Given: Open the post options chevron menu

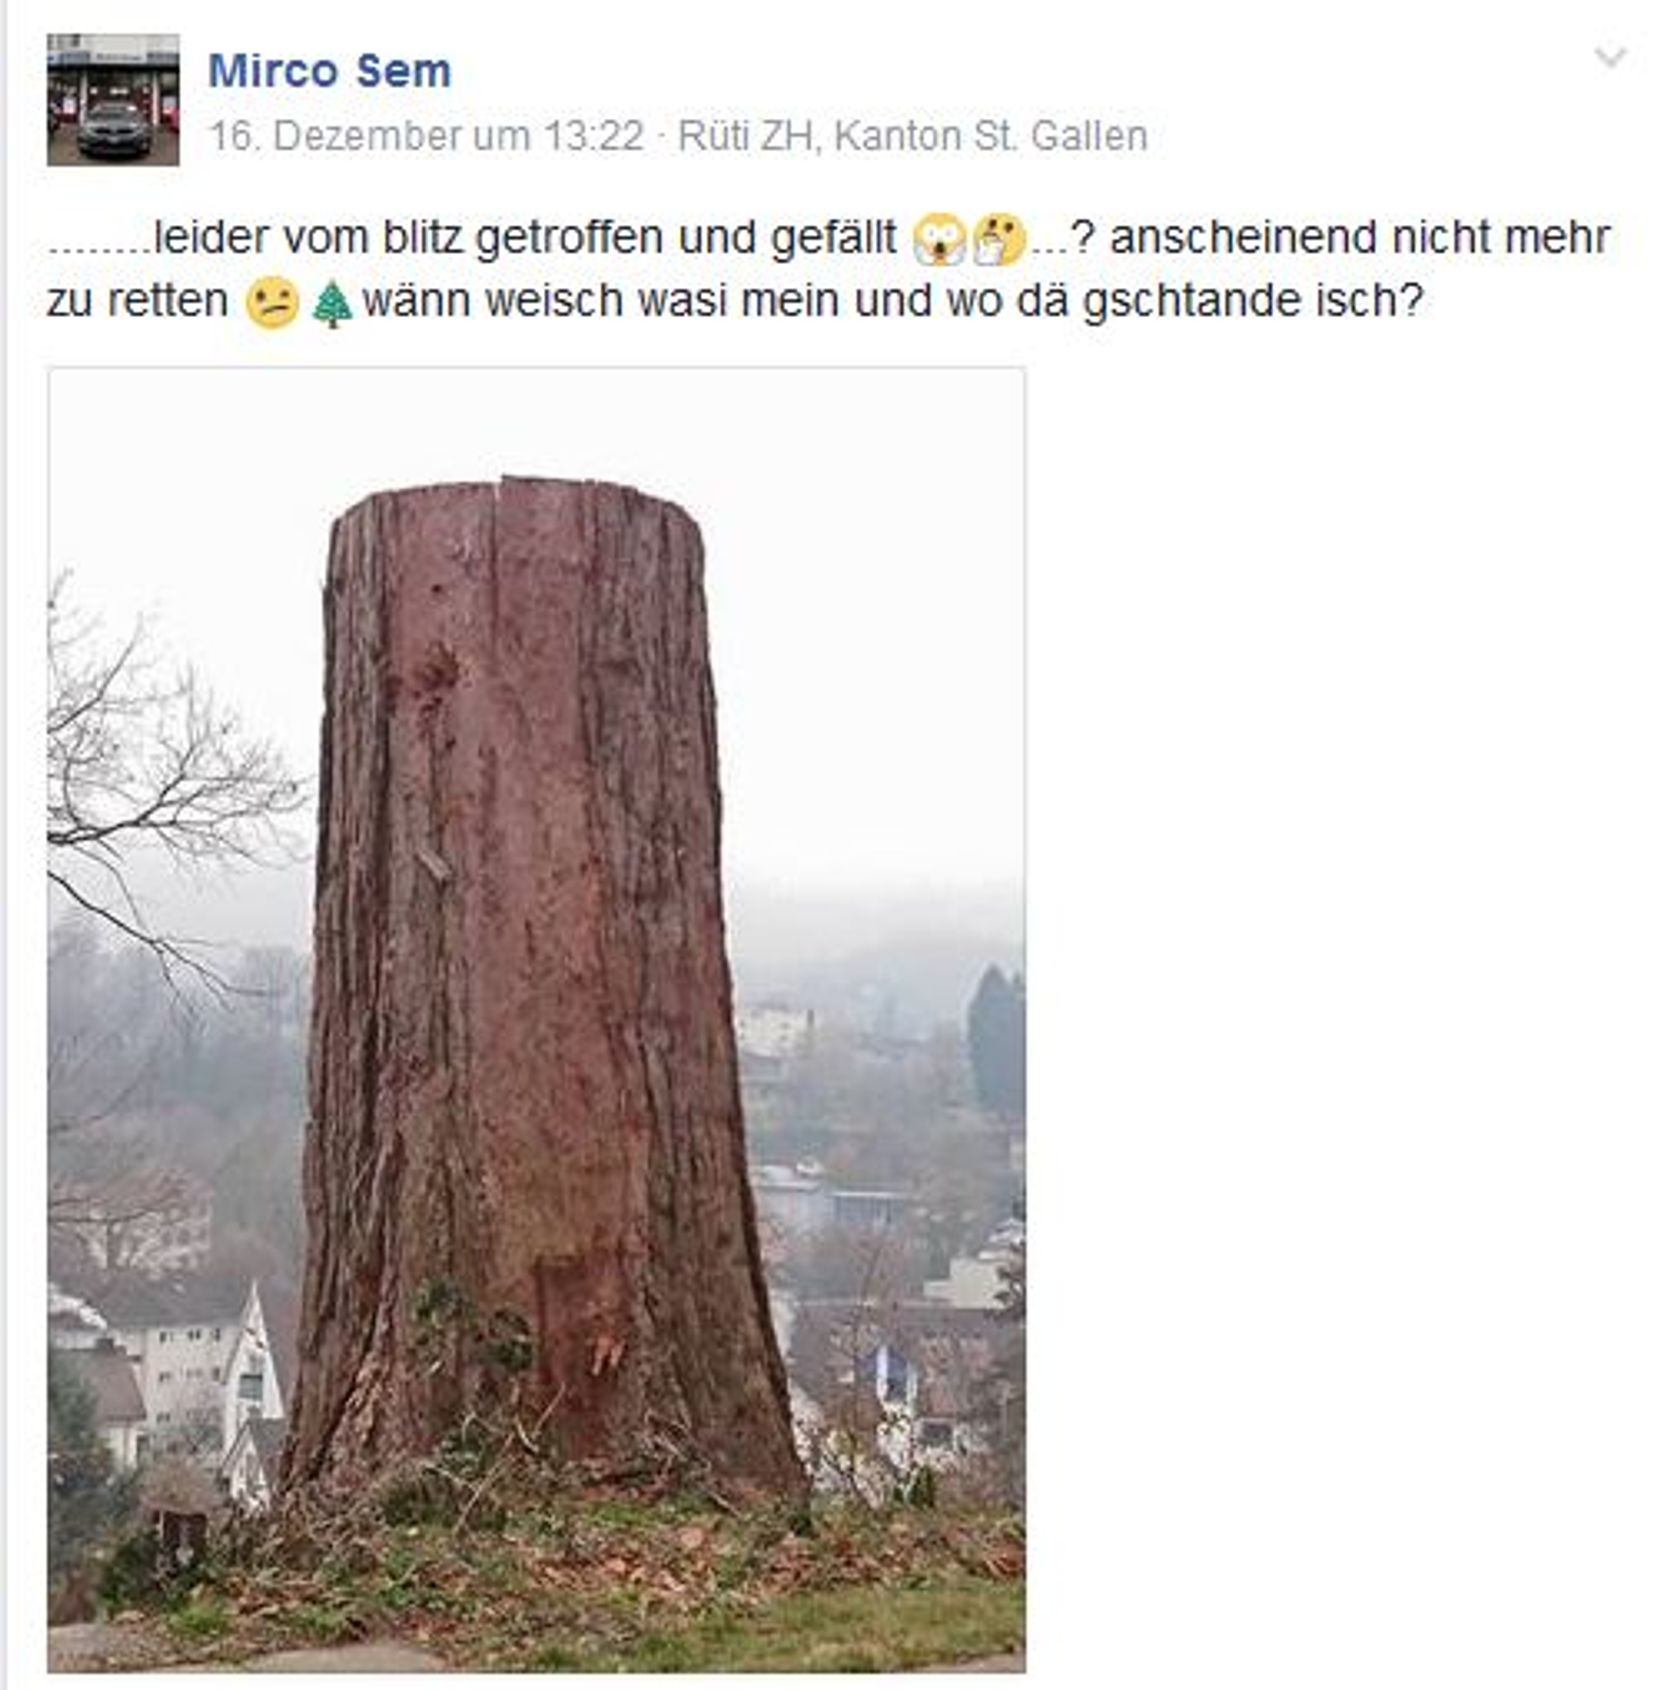Looking at the screenshot, I should [1609, 57].
